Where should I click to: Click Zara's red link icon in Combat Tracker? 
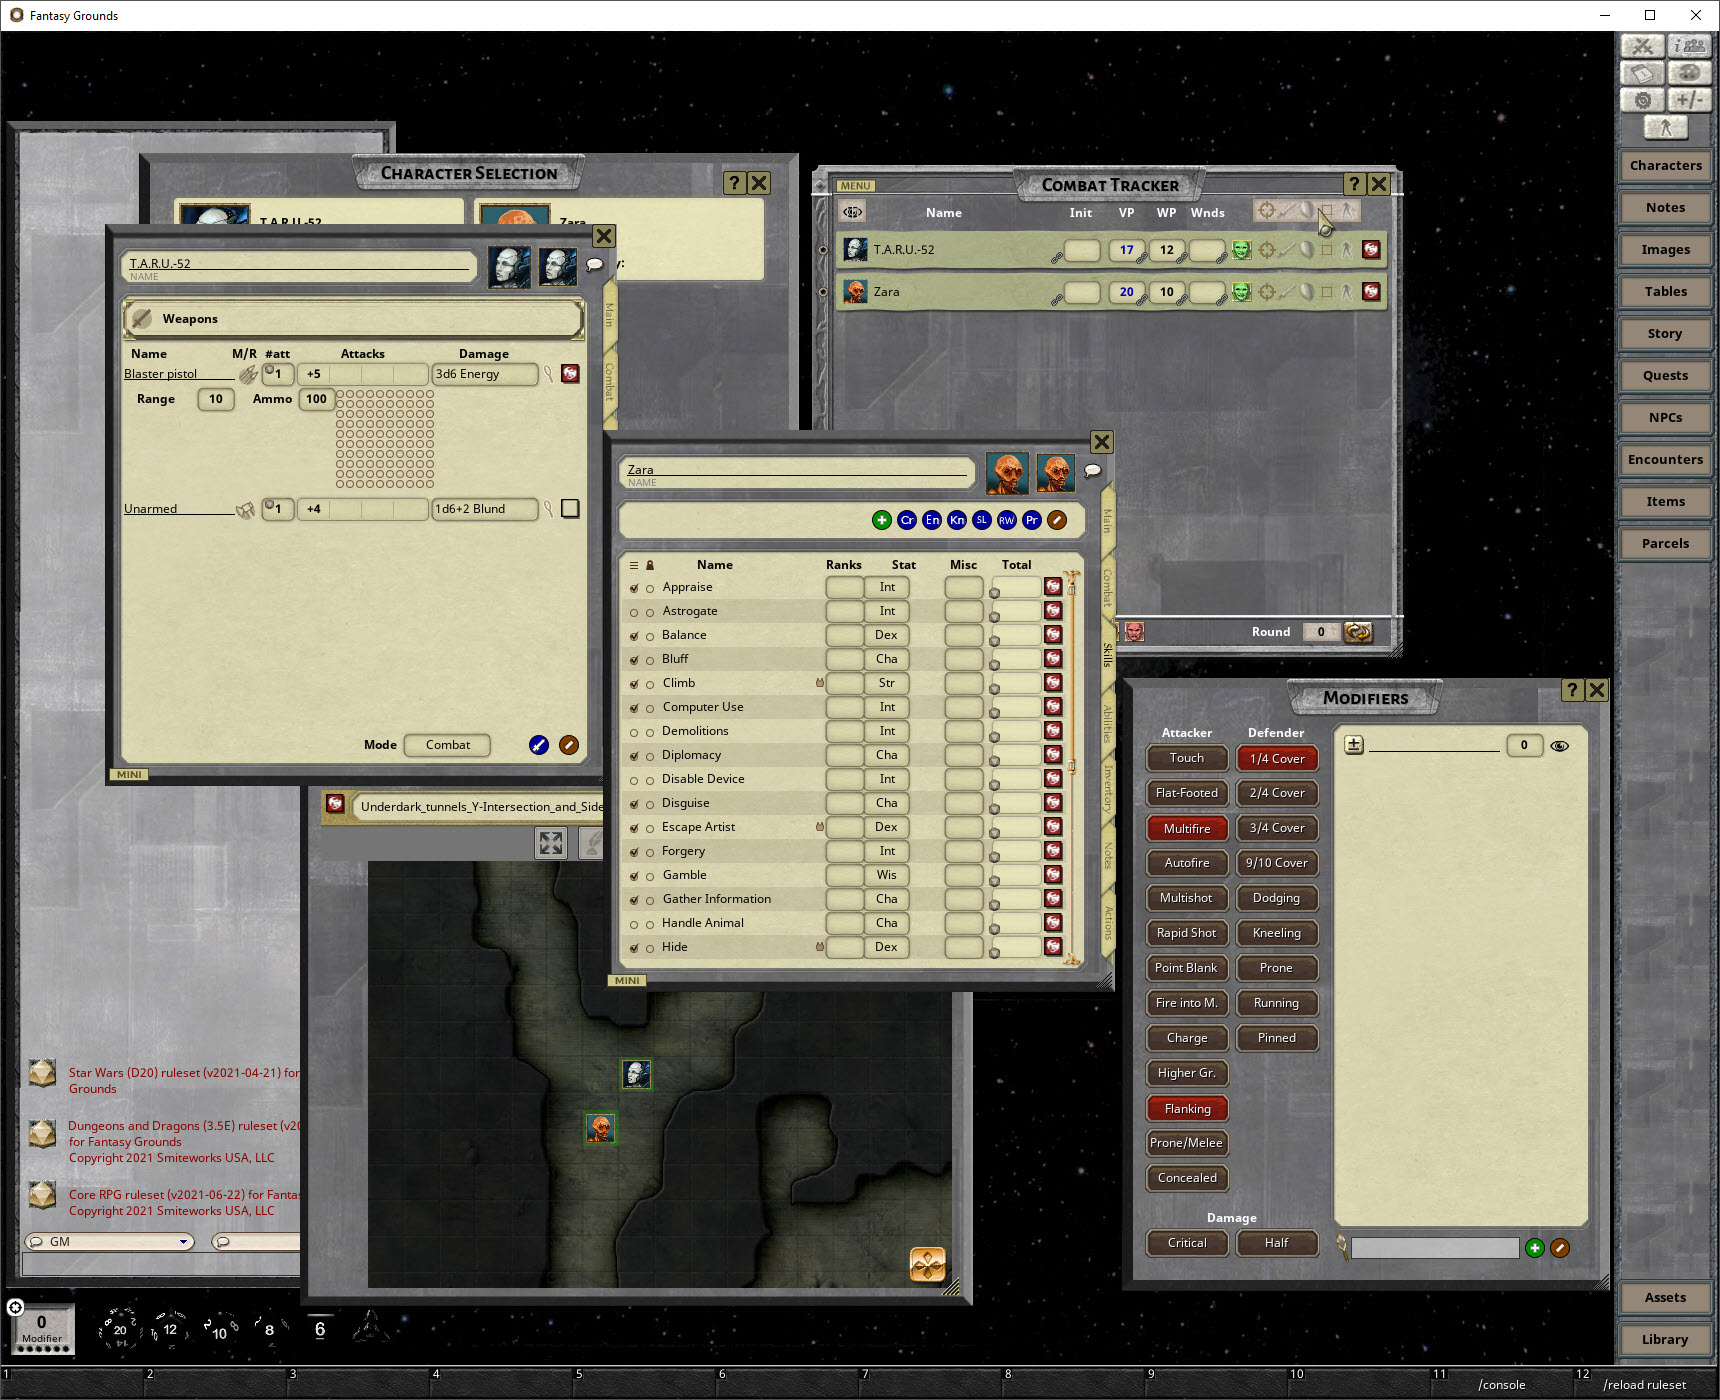point(1371,292)
